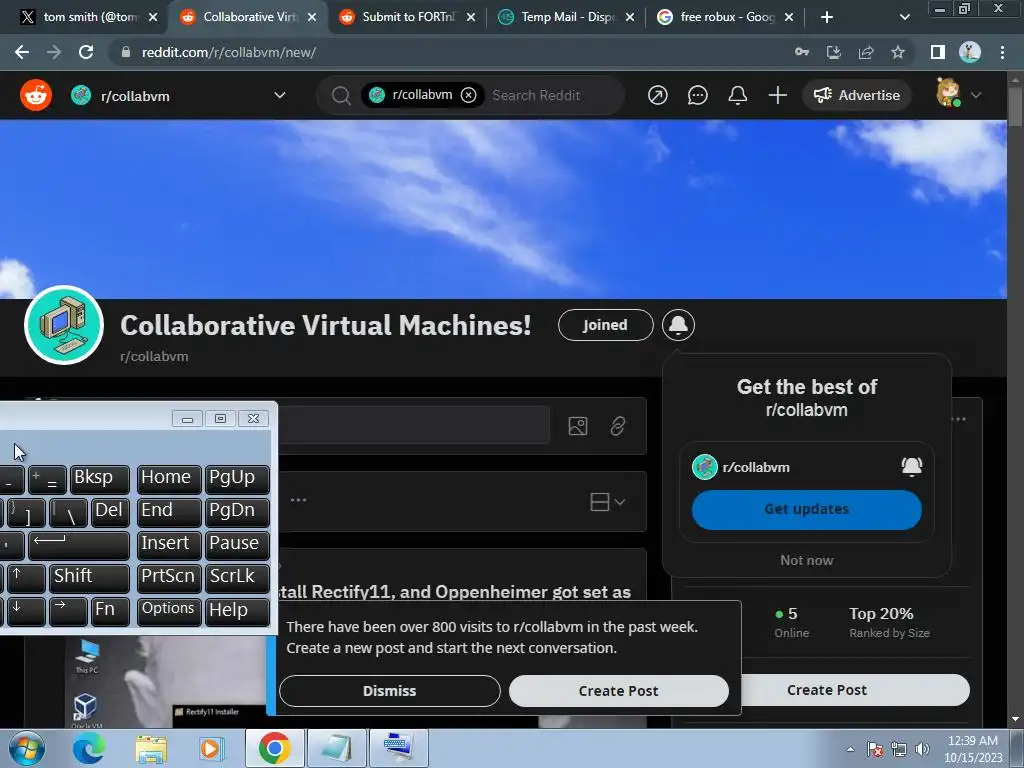Go back with Chrome back arrow
The width and height of the screenshot is (1024, 768).
pyautogui.click(x=22, y=52)
